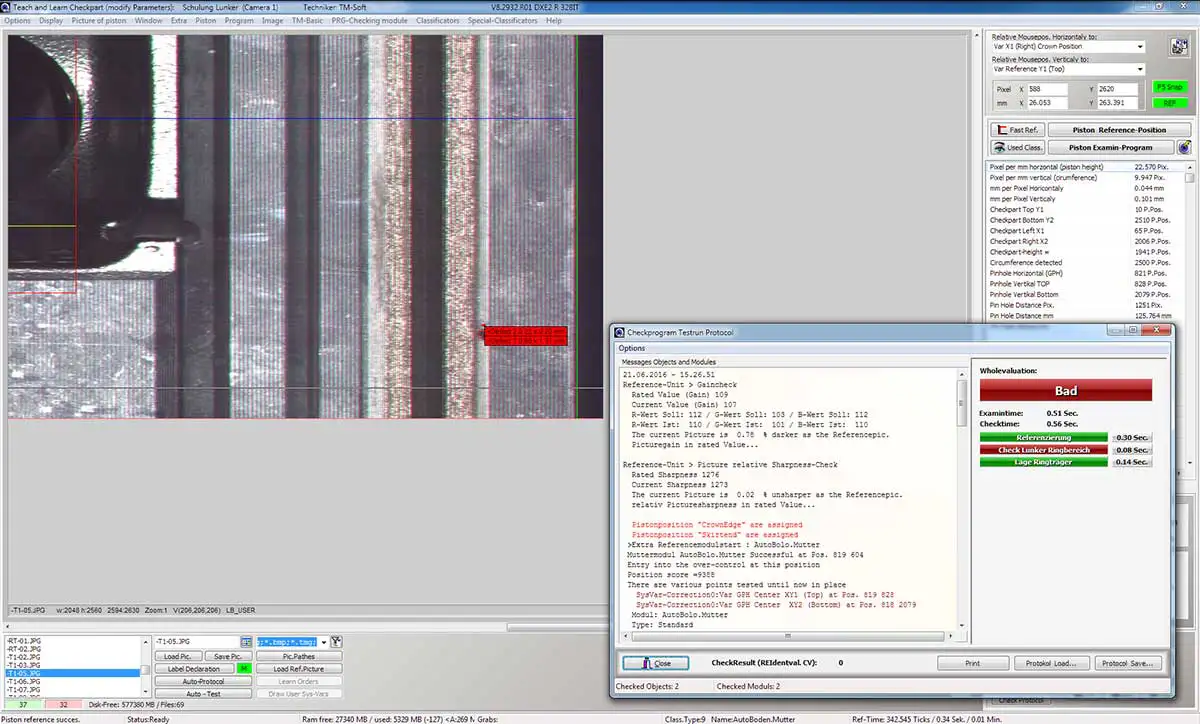This screenshot has width=1200, height=724.
Task: Click the Check Lunker Ringbereich result bar
Action: [1044, 449]
